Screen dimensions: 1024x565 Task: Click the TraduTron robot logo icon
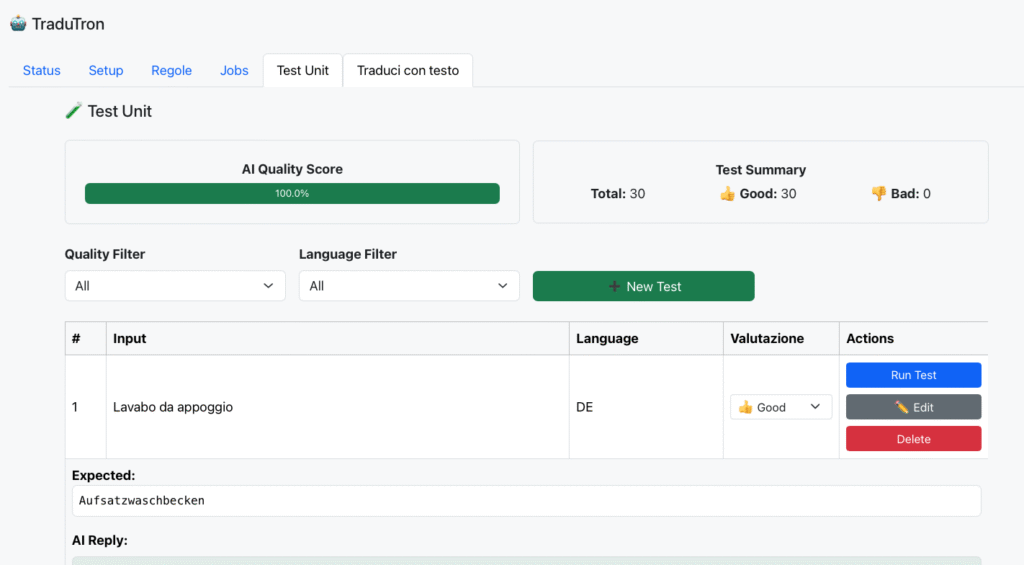pyautogui.click(x=18, y=23)
